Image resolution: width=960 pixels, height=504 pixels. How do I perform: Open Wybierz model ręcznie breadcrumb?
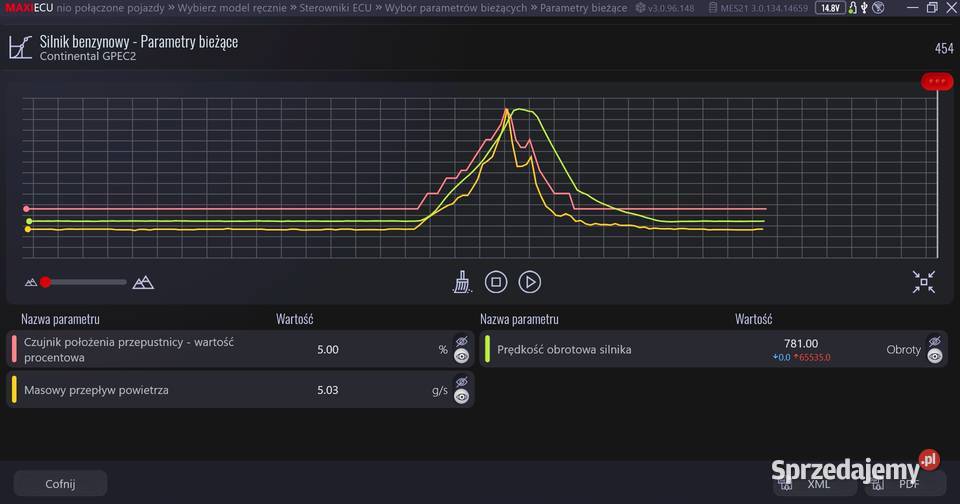click(233, 8)
